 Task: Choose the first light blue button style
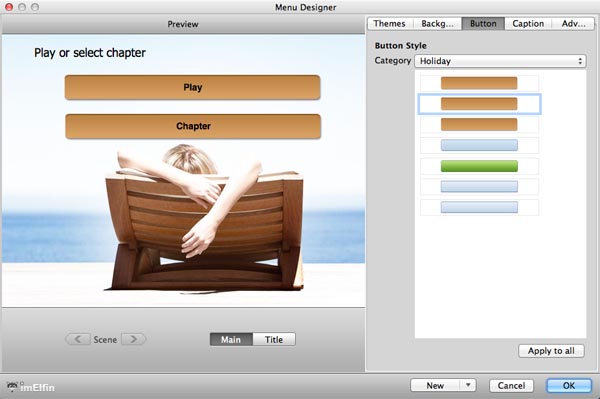click(479, 145)
